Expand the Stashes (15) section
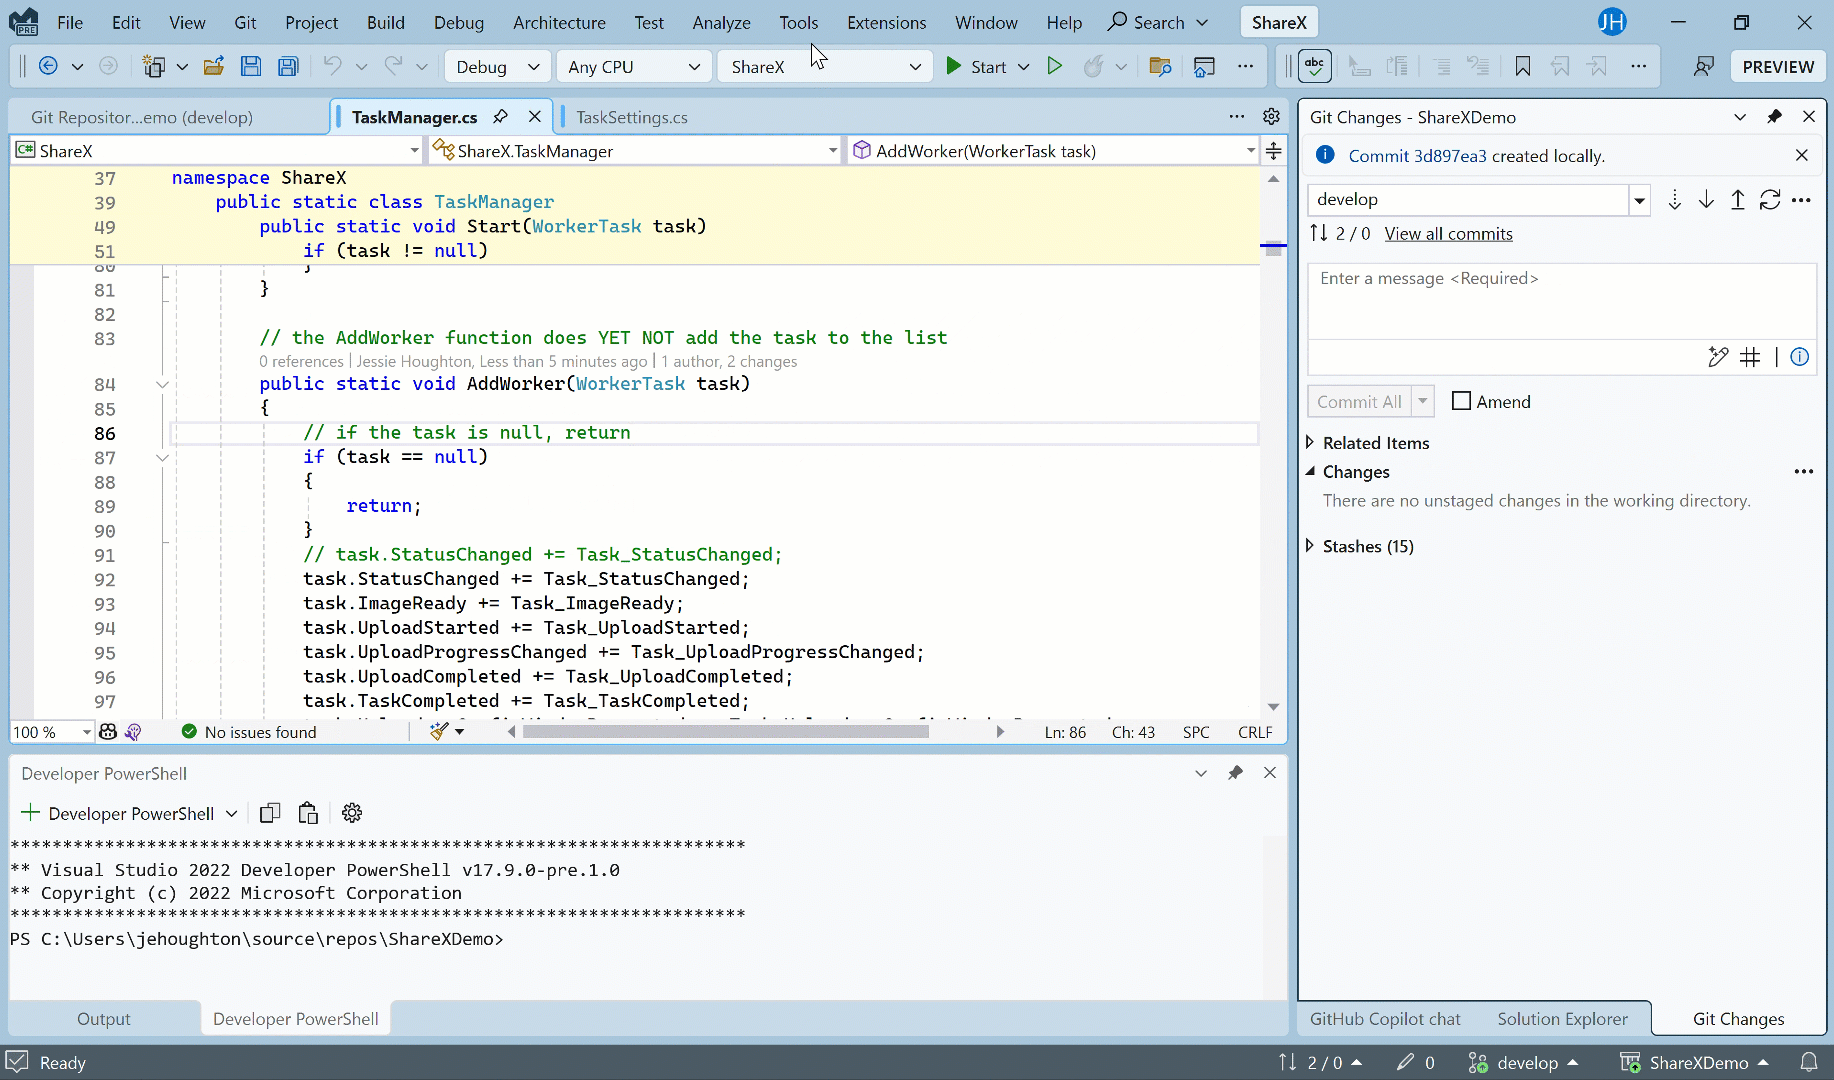Screen dimensions: 1834x1080 (1310, 546)
